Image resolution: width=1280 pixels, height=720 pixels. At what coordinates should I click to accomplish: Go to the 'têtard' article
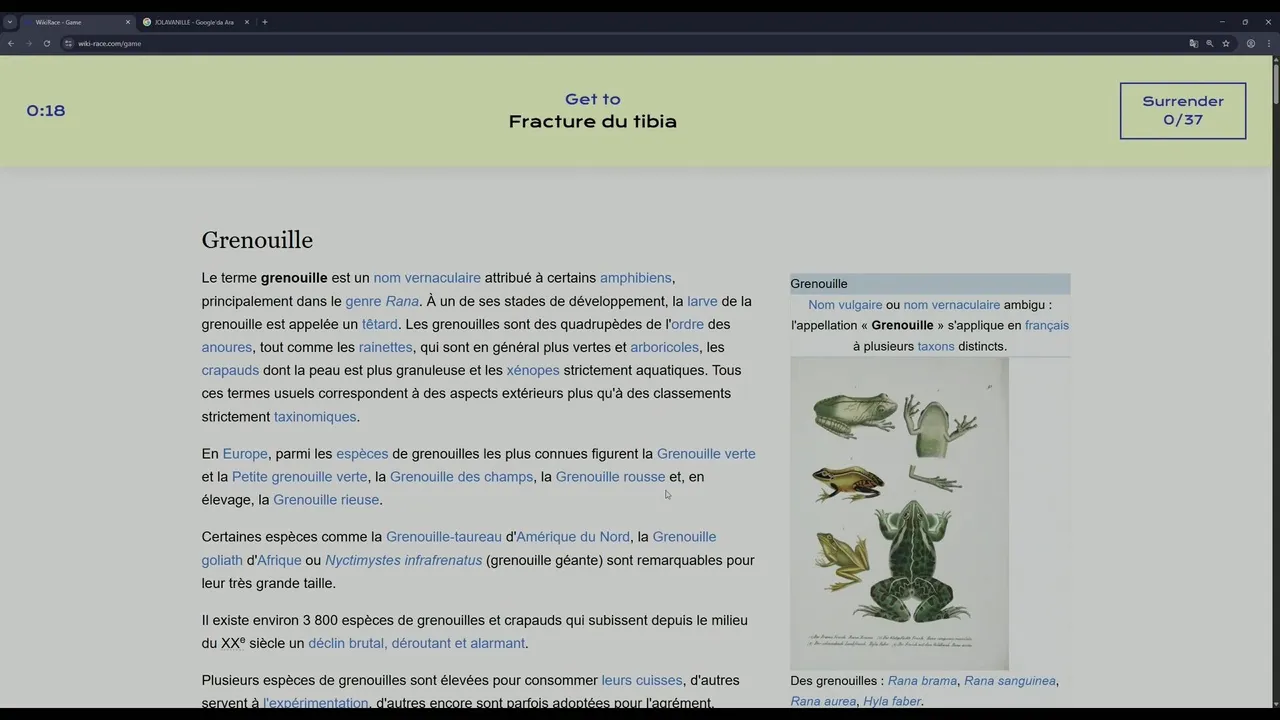(380, 324)
